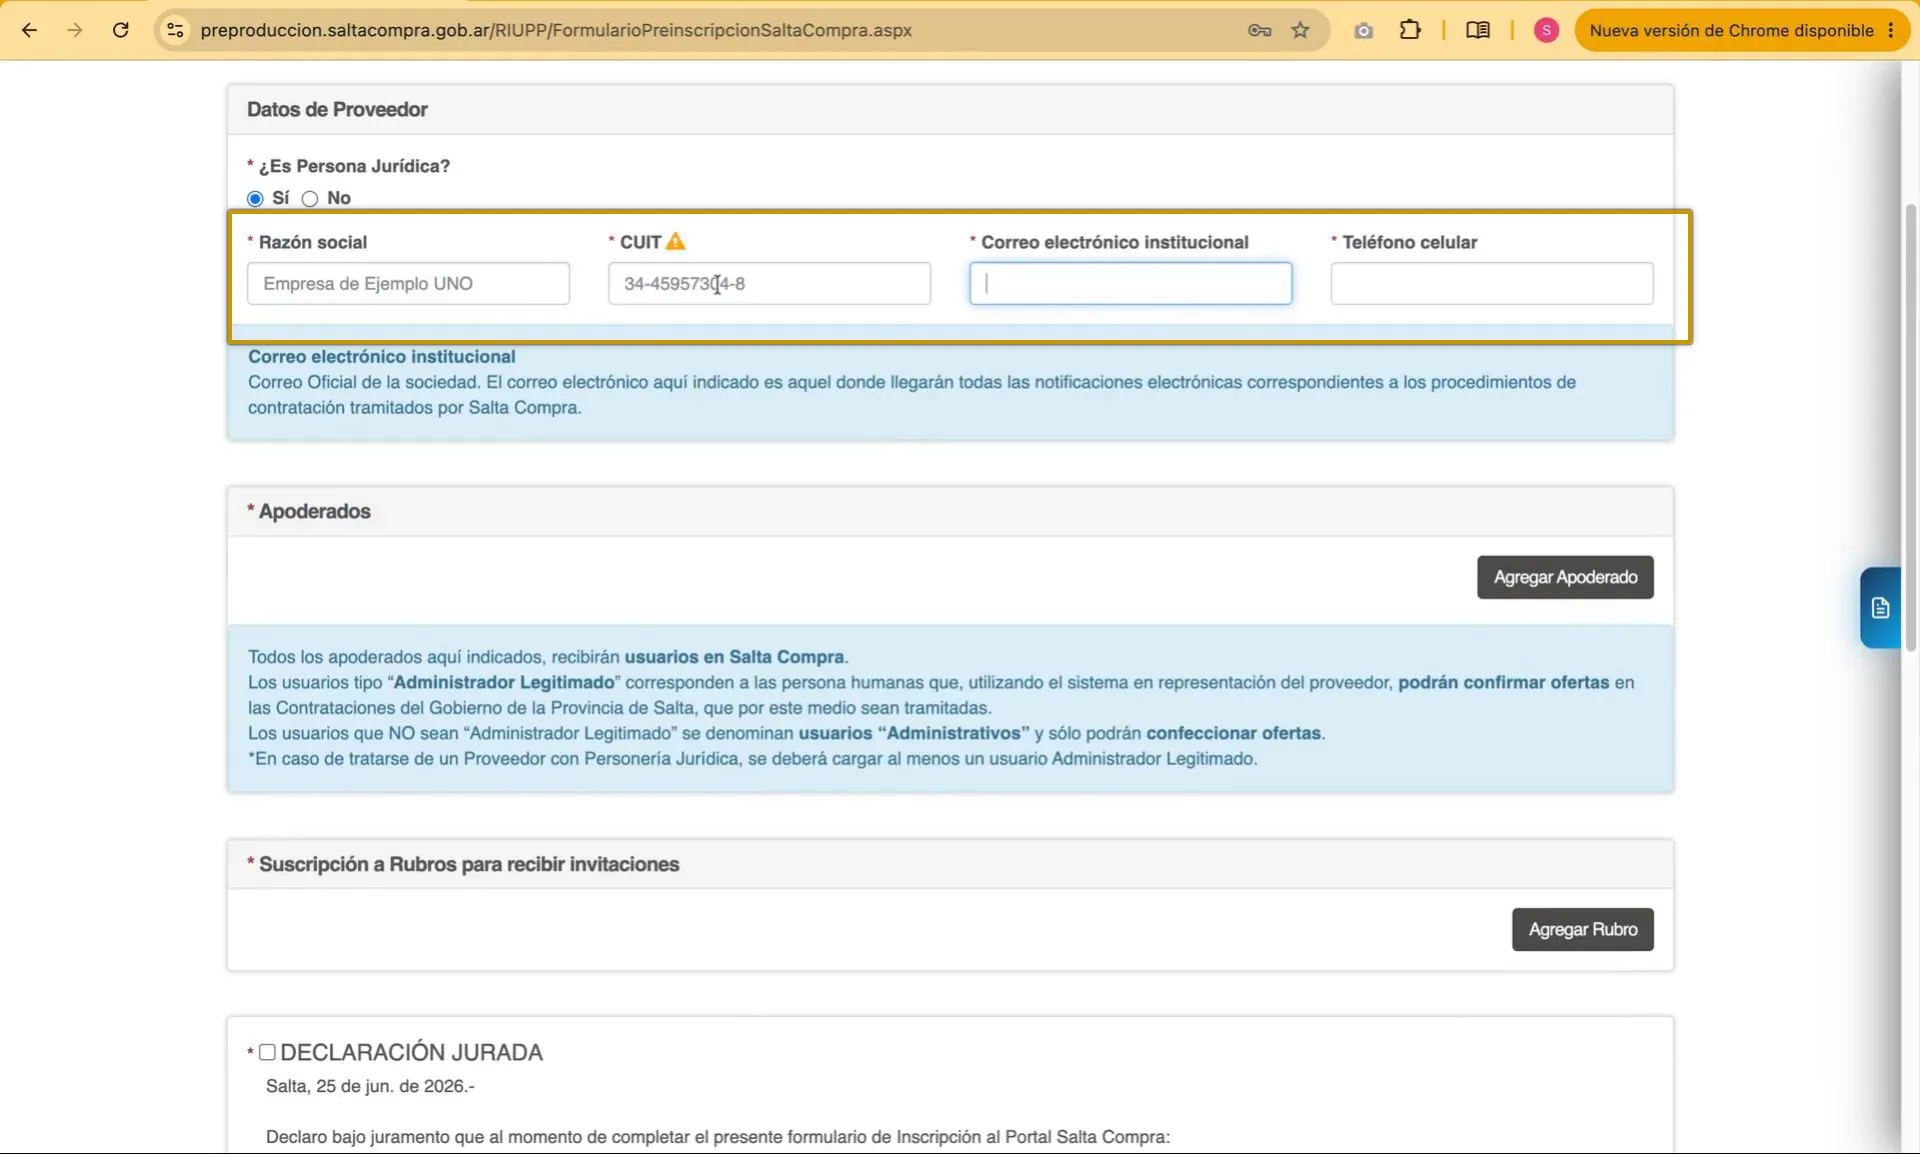Click the bold 'podrán confirmar ofertas' text
1920x1154 pixels.
coord(1503,682)
